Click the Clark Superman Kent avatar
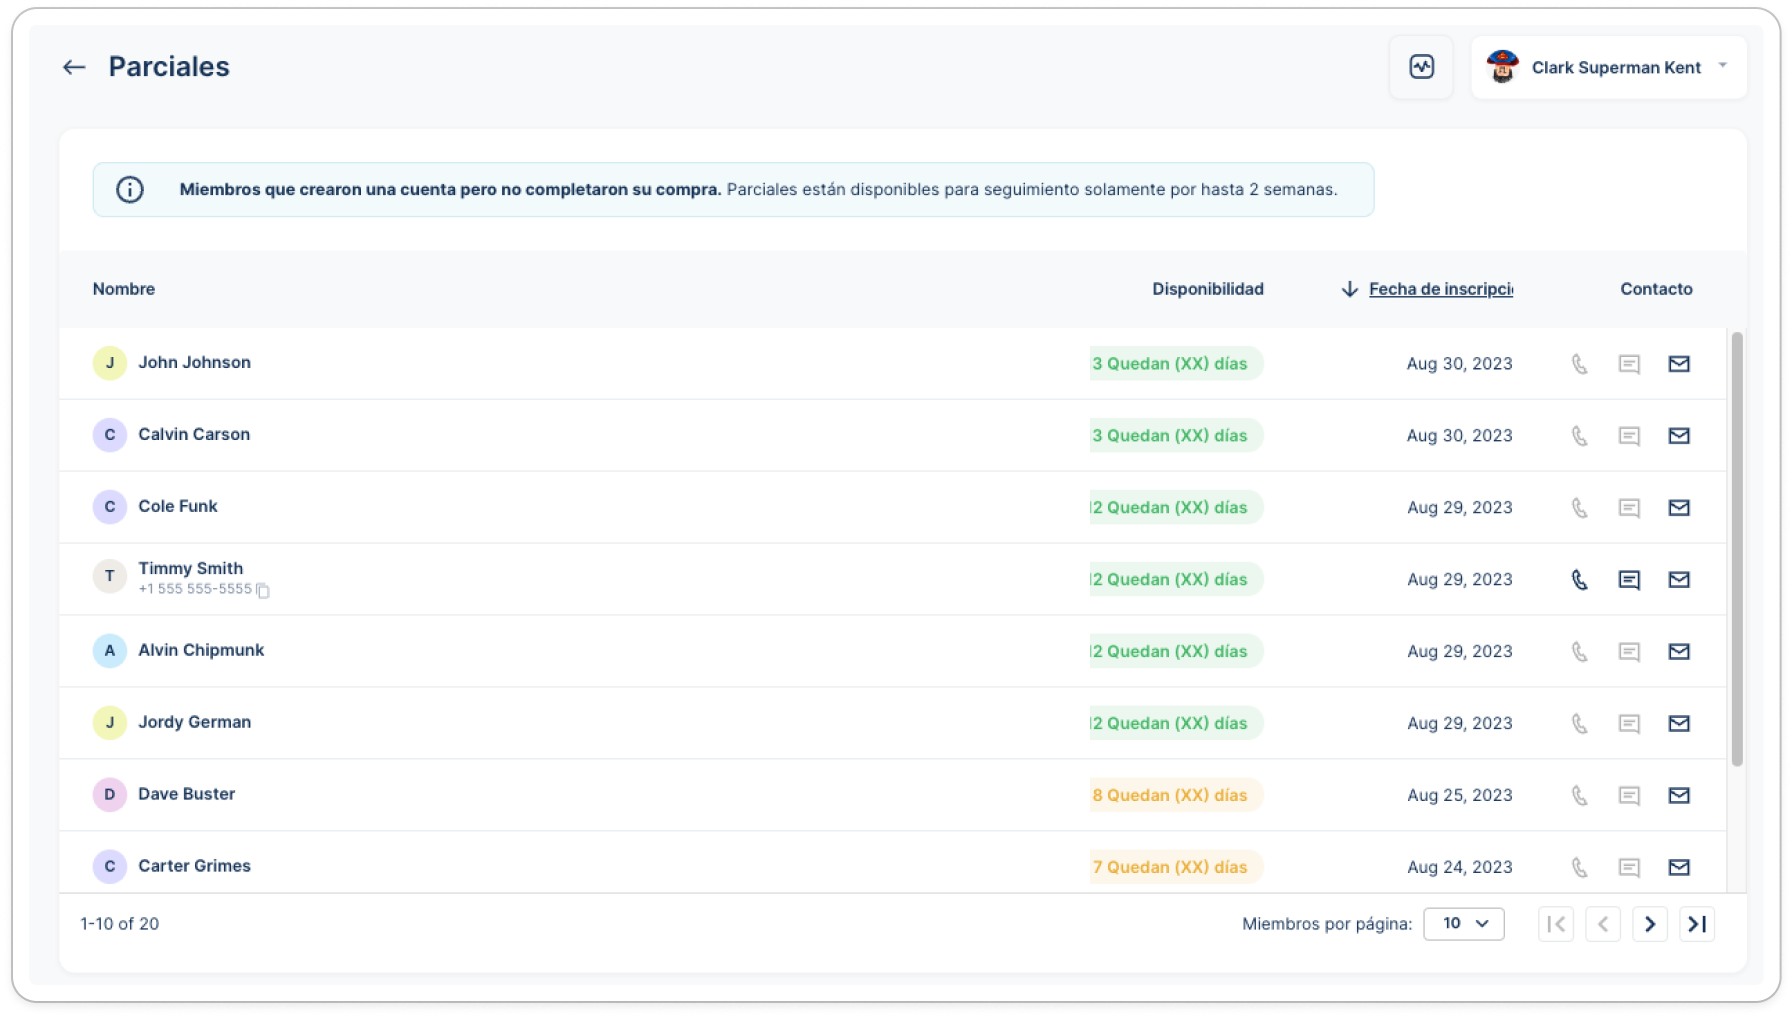This screenshot has width=1792, height=1017. tap(1502, 67)
